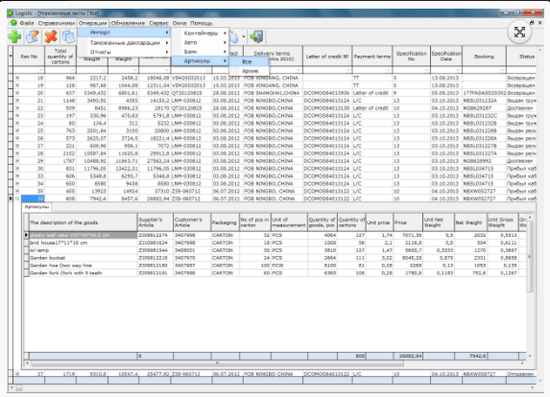Click the Net Weight total 7942,6 footer cell
Viewport: 550px width, 397px height.
(x=470, y=356)
